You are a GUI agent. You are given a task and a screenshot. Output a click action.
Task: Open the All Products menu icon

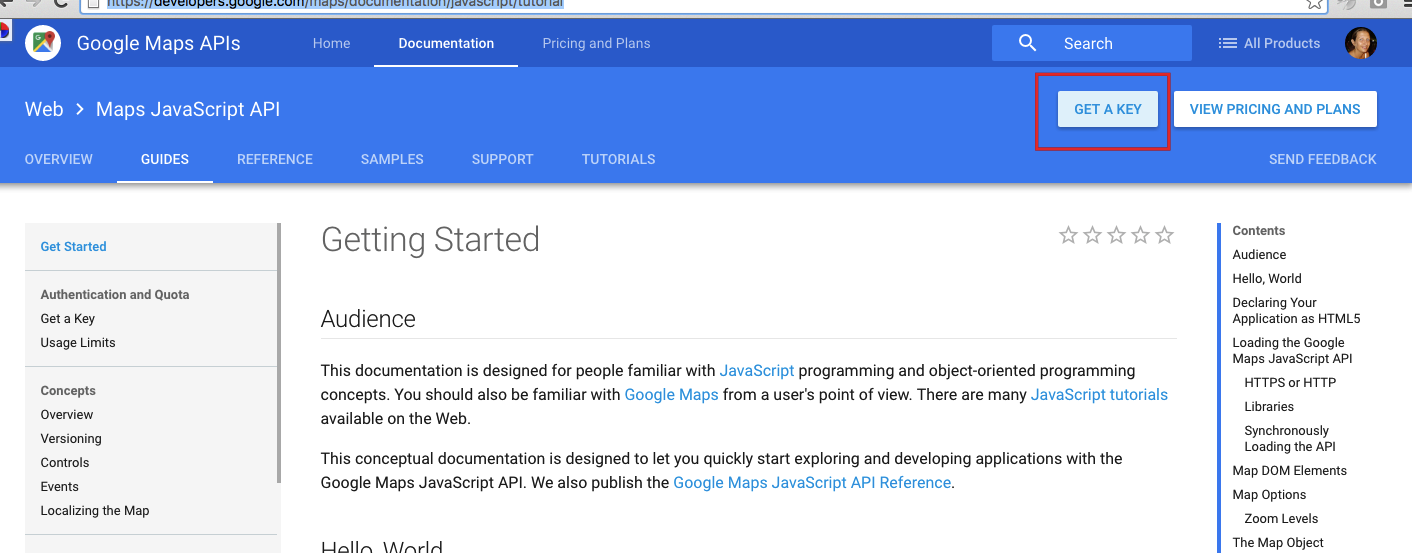click(x=1227, y=43)
